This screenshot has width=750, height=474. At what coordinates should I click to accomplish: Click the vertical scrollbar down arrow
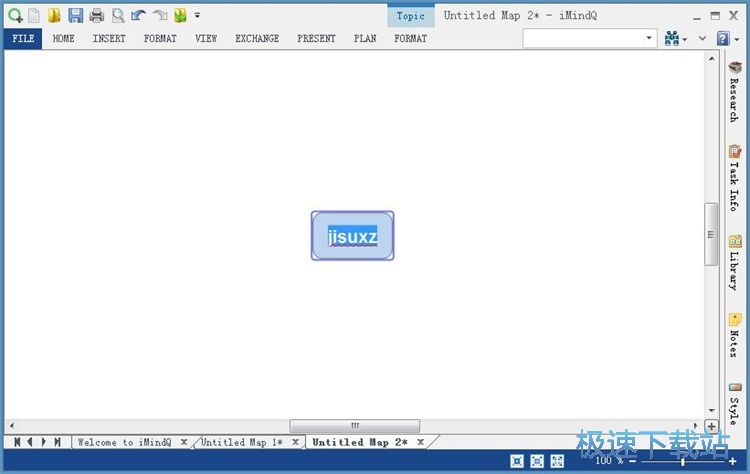[x=711, y=410]
